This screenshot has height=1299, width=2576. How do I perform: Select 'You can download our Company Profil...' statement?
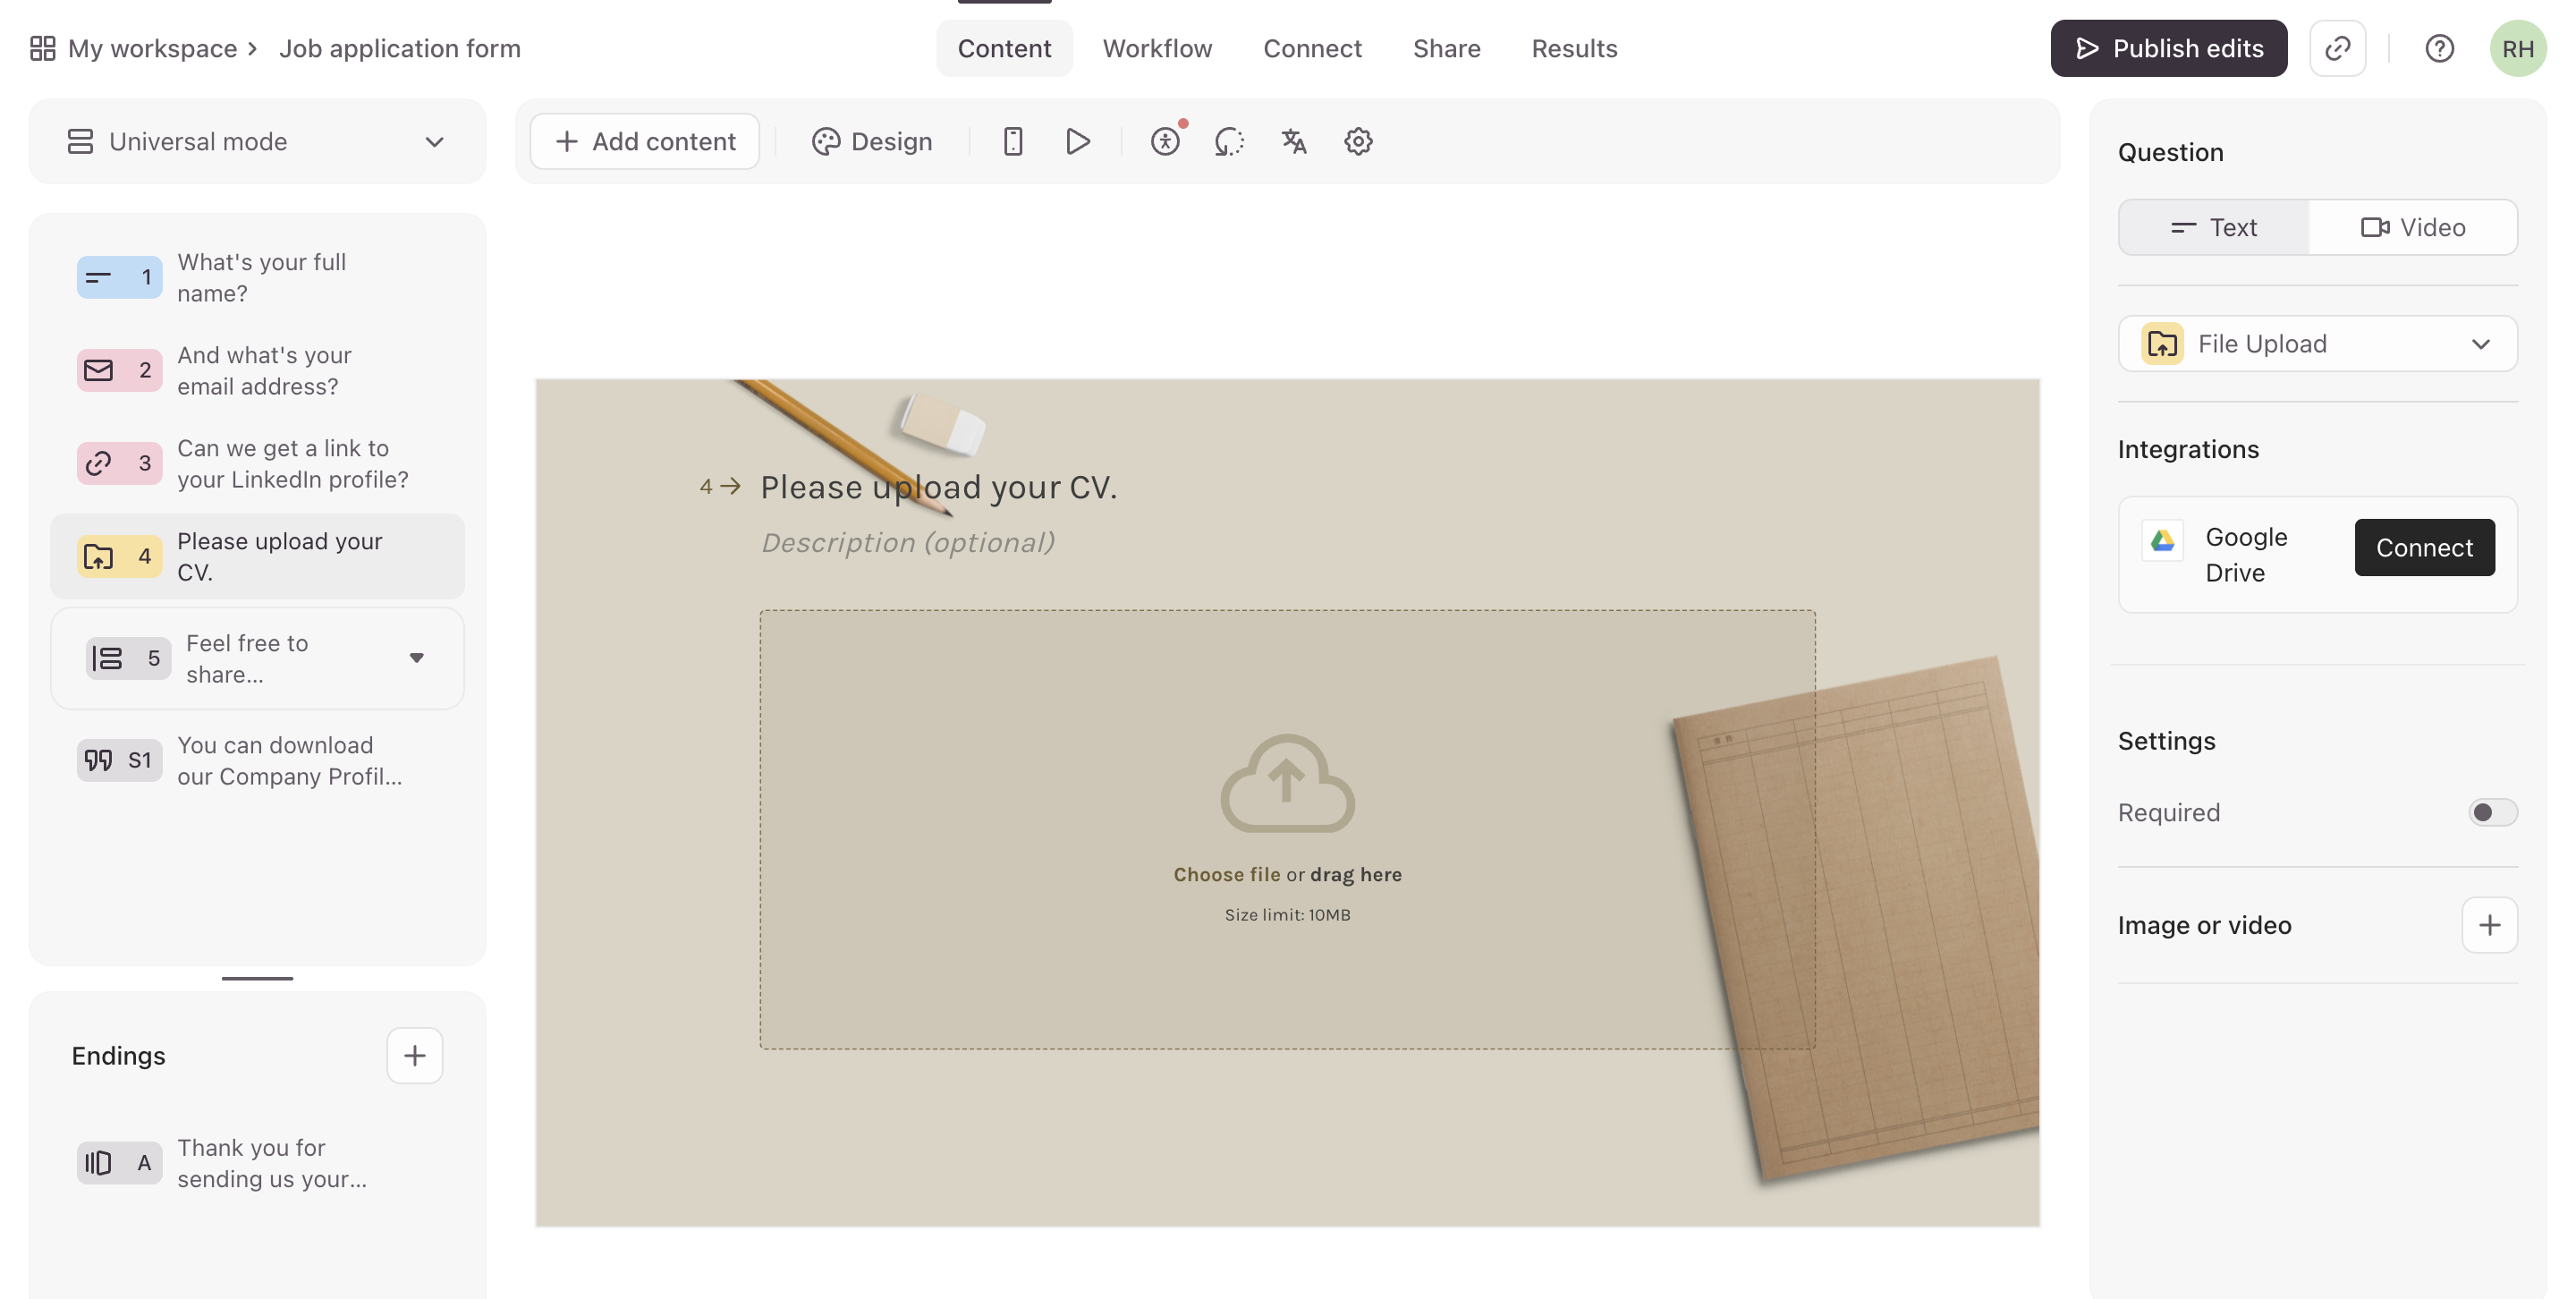257,760
